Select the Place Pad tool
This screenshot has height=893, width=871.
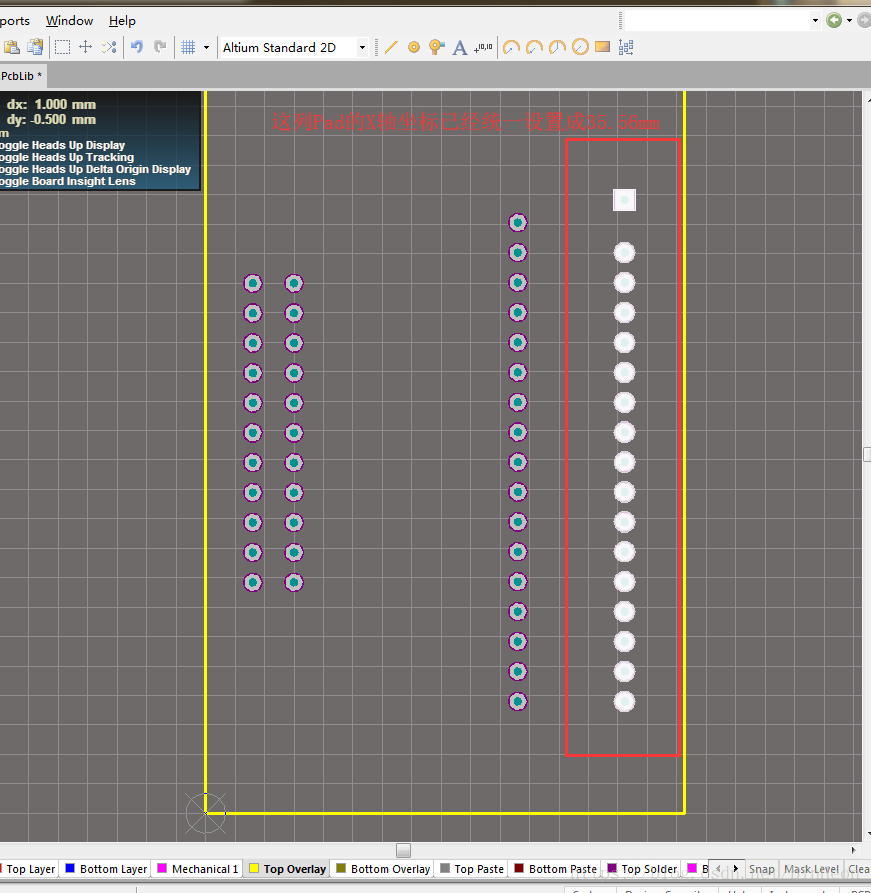click(414, 47)
